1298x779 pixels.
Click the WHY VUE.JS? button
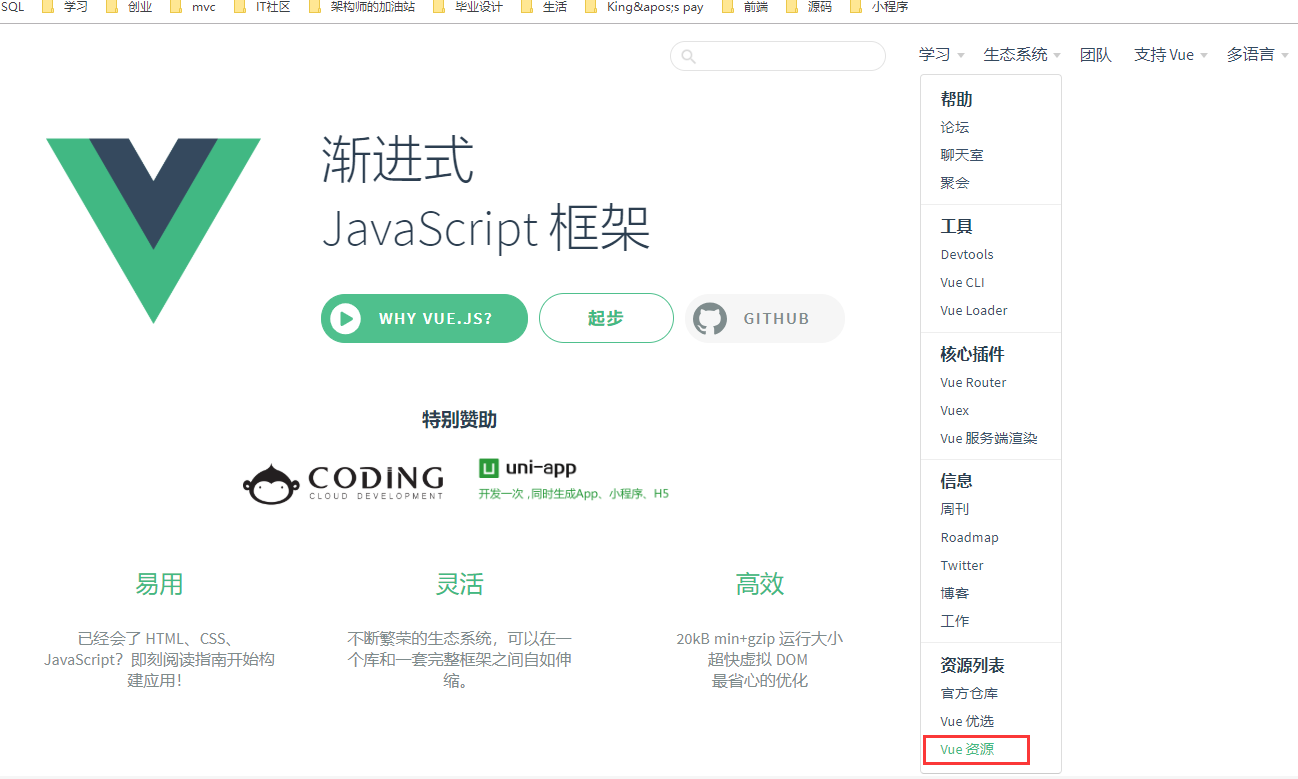pos(424,318)
